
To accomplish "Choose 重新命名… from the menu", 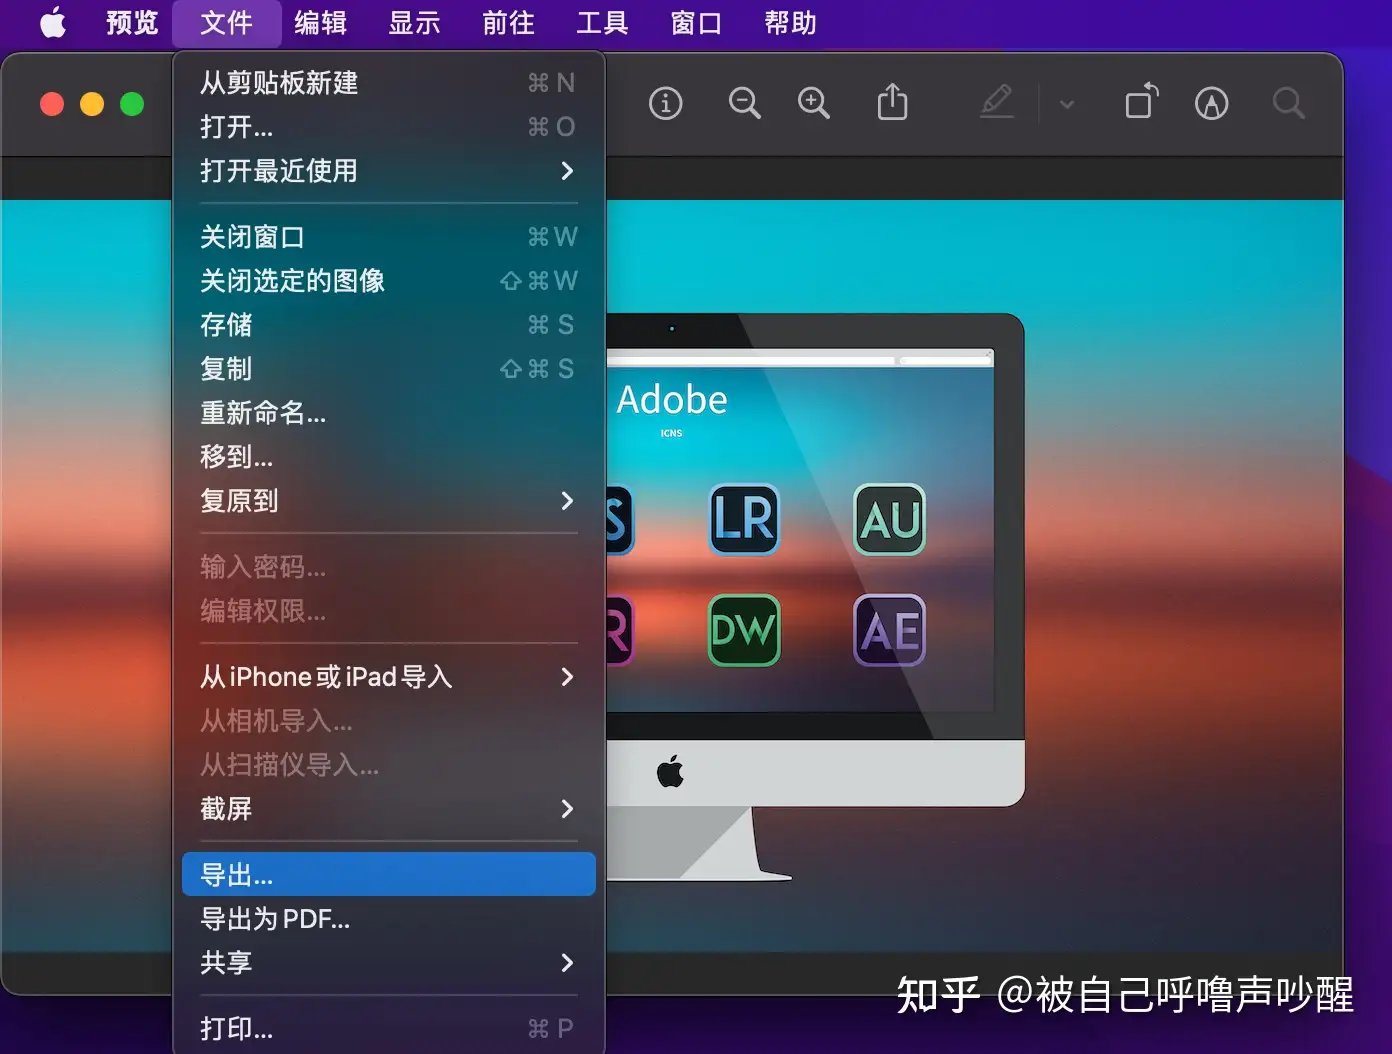I will [x=389, y=412].
